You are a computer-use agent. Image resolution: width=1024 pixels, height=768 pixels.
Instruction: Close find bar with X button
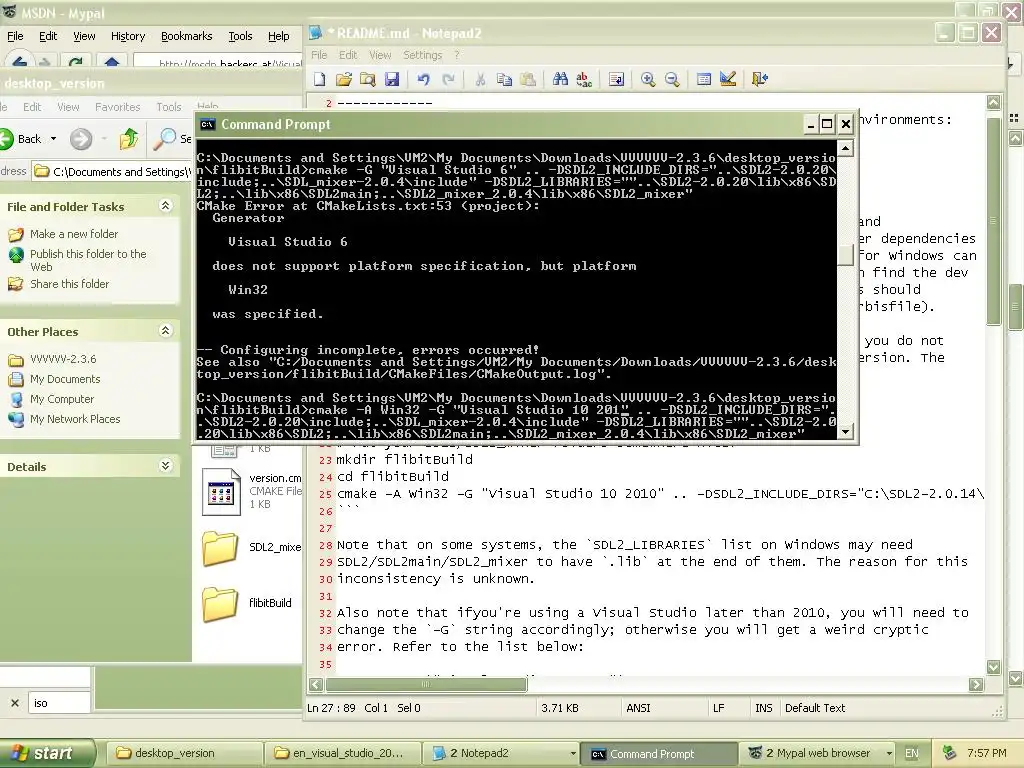14,703
